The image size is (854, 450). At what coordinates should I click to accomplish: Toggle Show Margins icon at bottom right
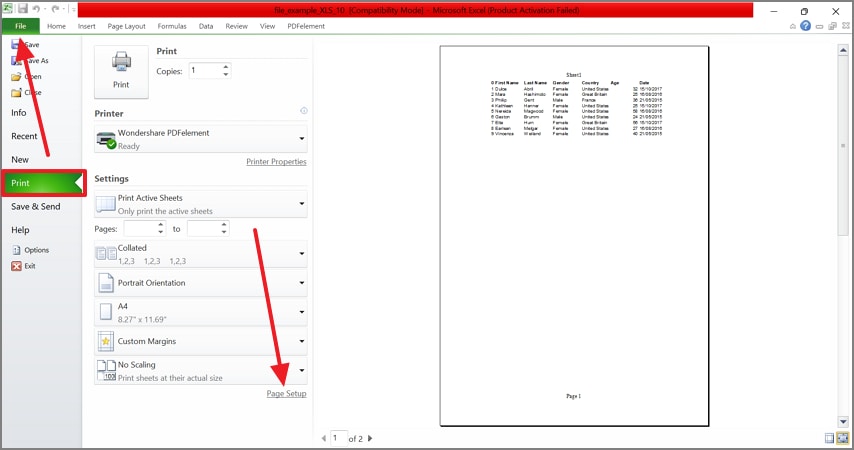tap(829, 438)
